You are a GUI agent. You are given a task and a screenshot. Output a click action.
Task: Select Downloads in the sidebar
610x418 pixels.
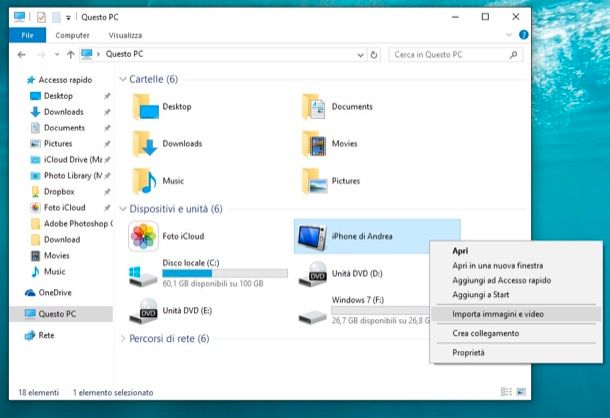pos(64,112)
